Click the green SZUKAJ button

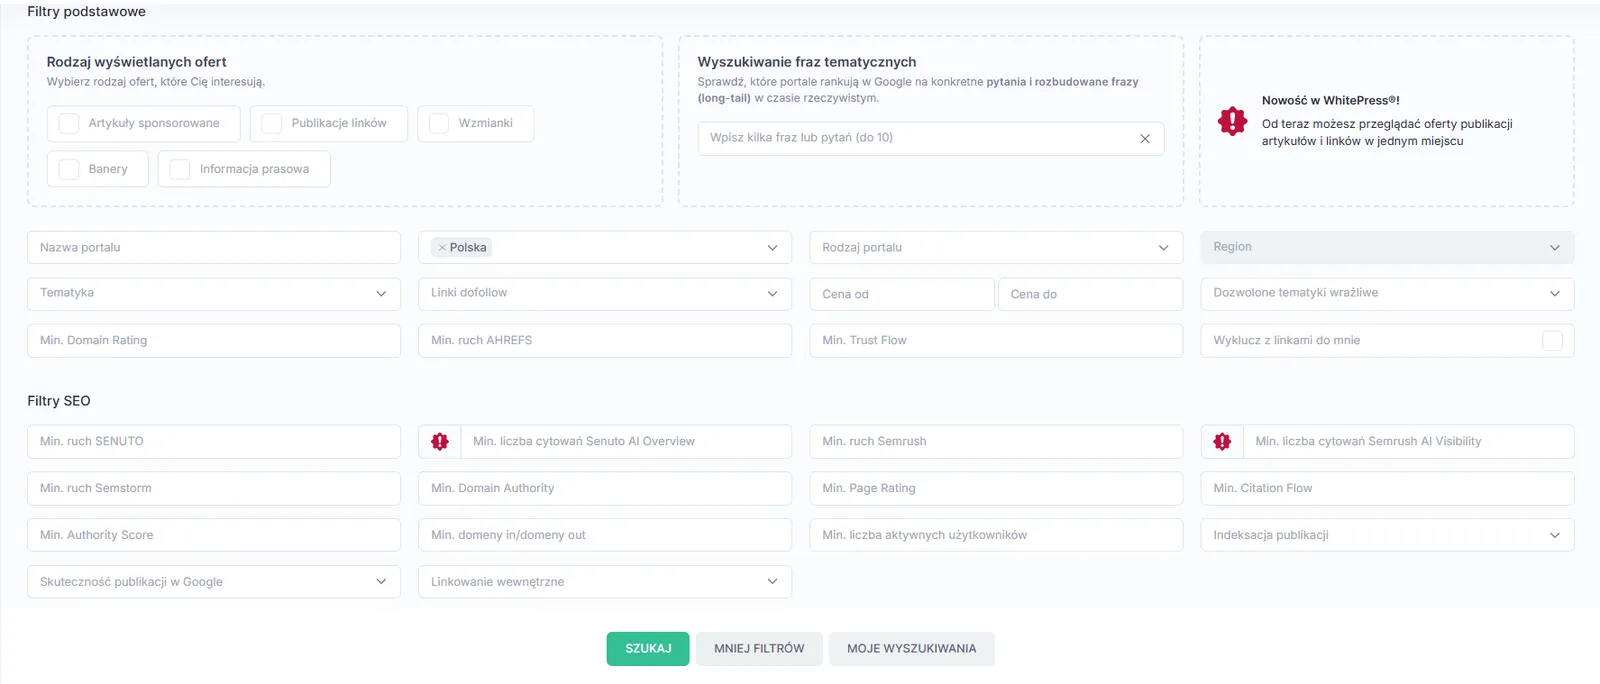click(648, 649)
